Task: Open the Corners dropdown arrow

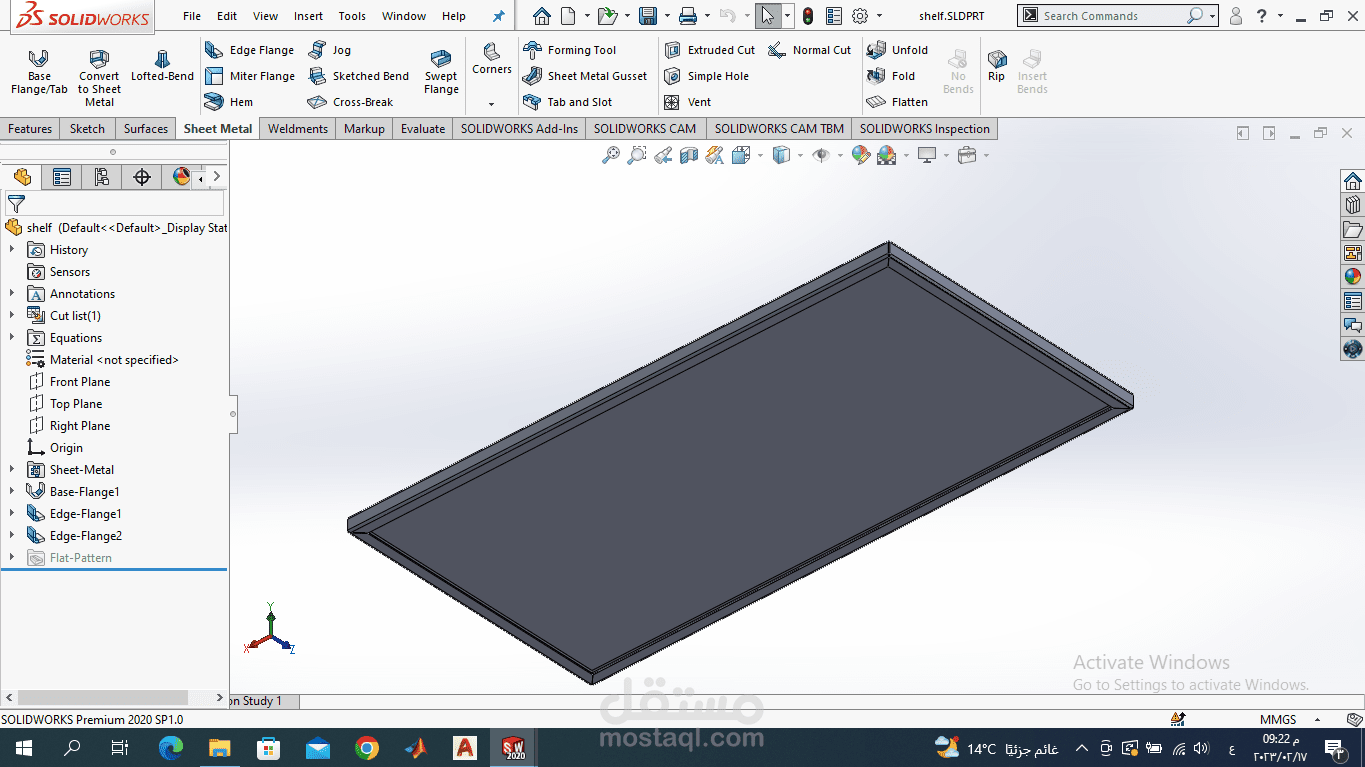Action: point(491,104)
